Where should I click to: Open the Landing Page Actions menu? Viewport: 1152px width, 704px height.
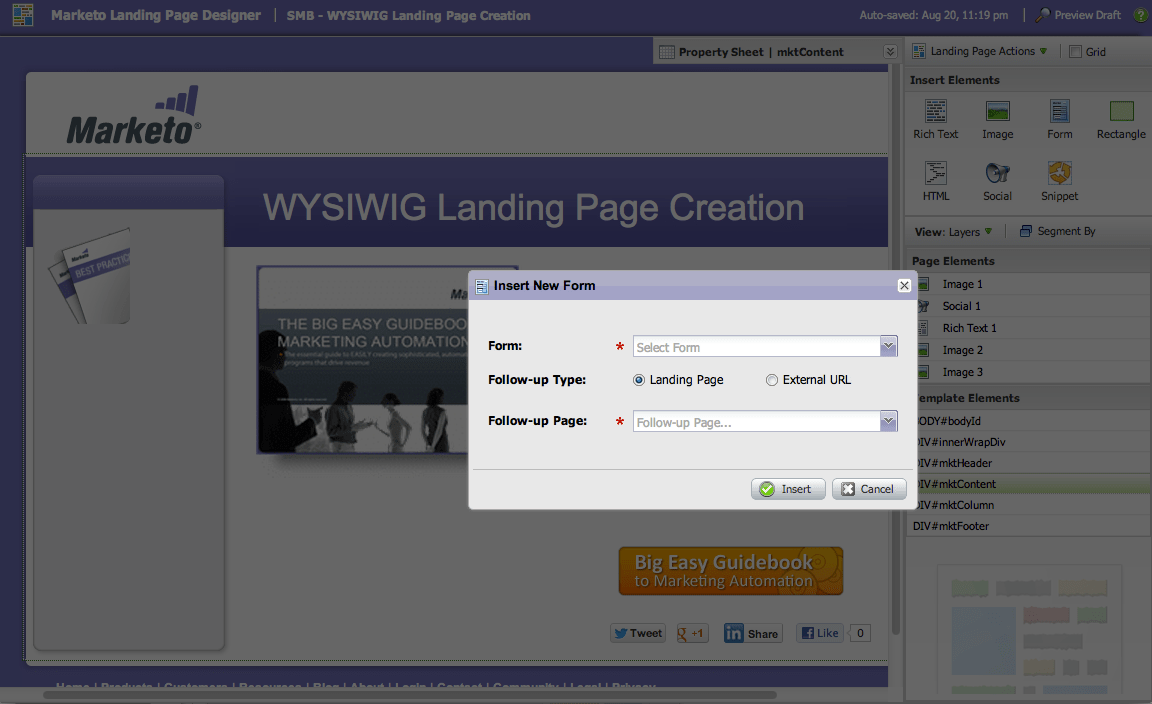tap(979, 48)
